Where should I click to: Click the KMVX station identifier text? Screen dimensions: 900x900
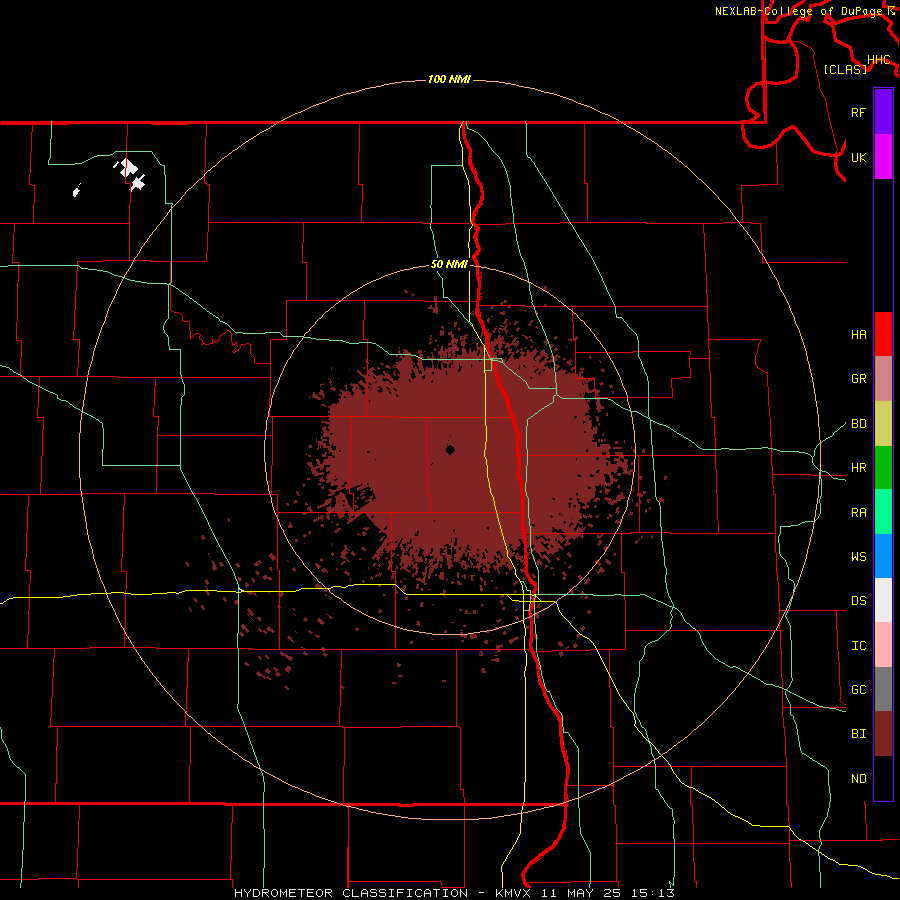point(513,893)
